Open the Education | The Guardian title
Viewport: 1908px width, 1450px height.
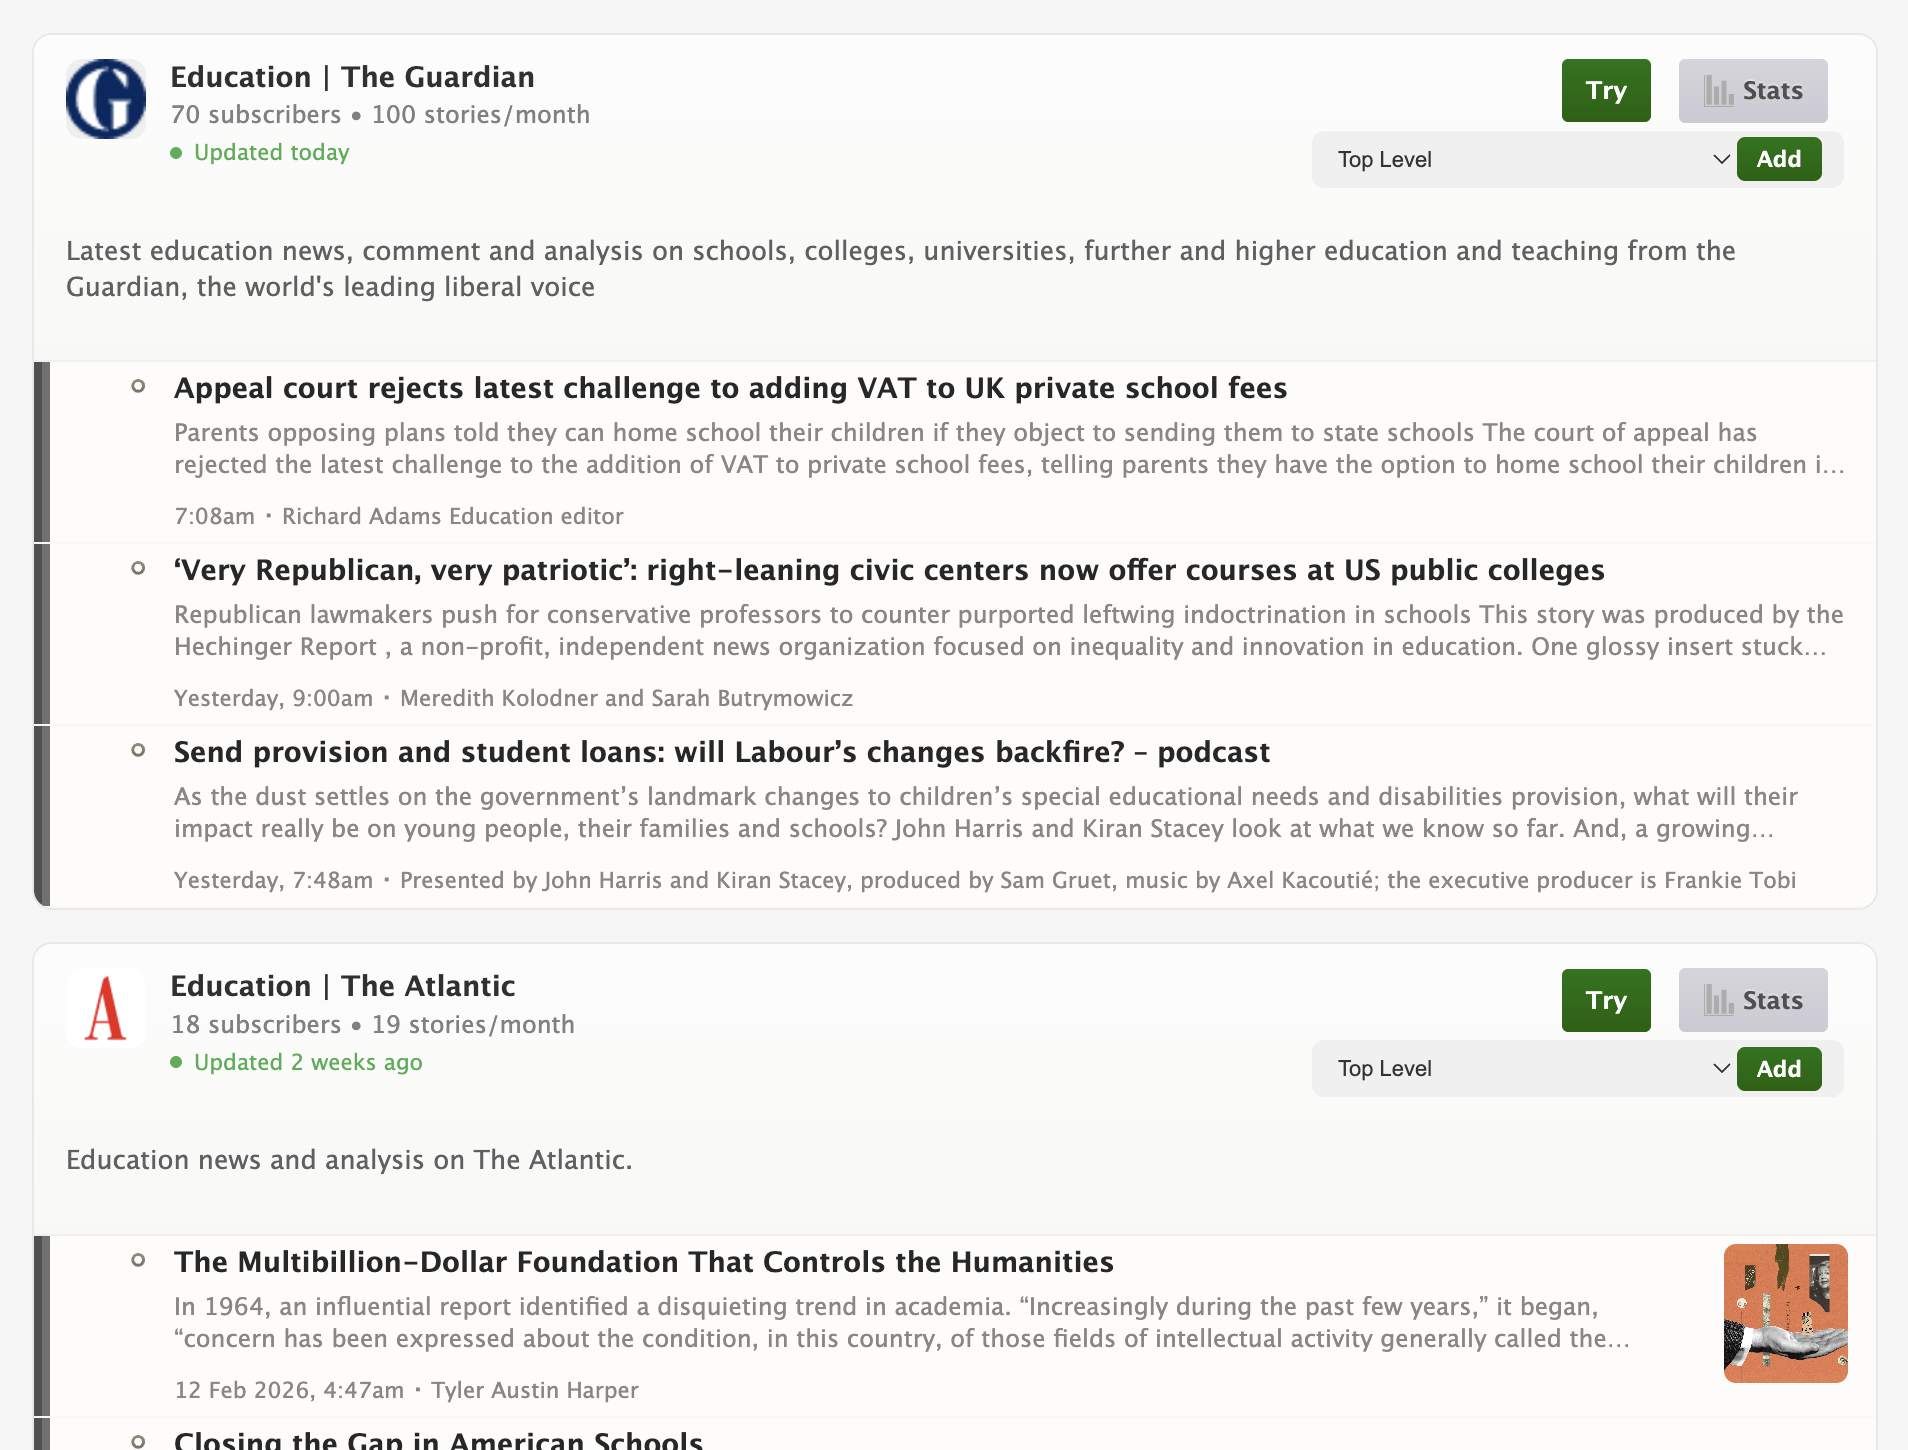352,77
